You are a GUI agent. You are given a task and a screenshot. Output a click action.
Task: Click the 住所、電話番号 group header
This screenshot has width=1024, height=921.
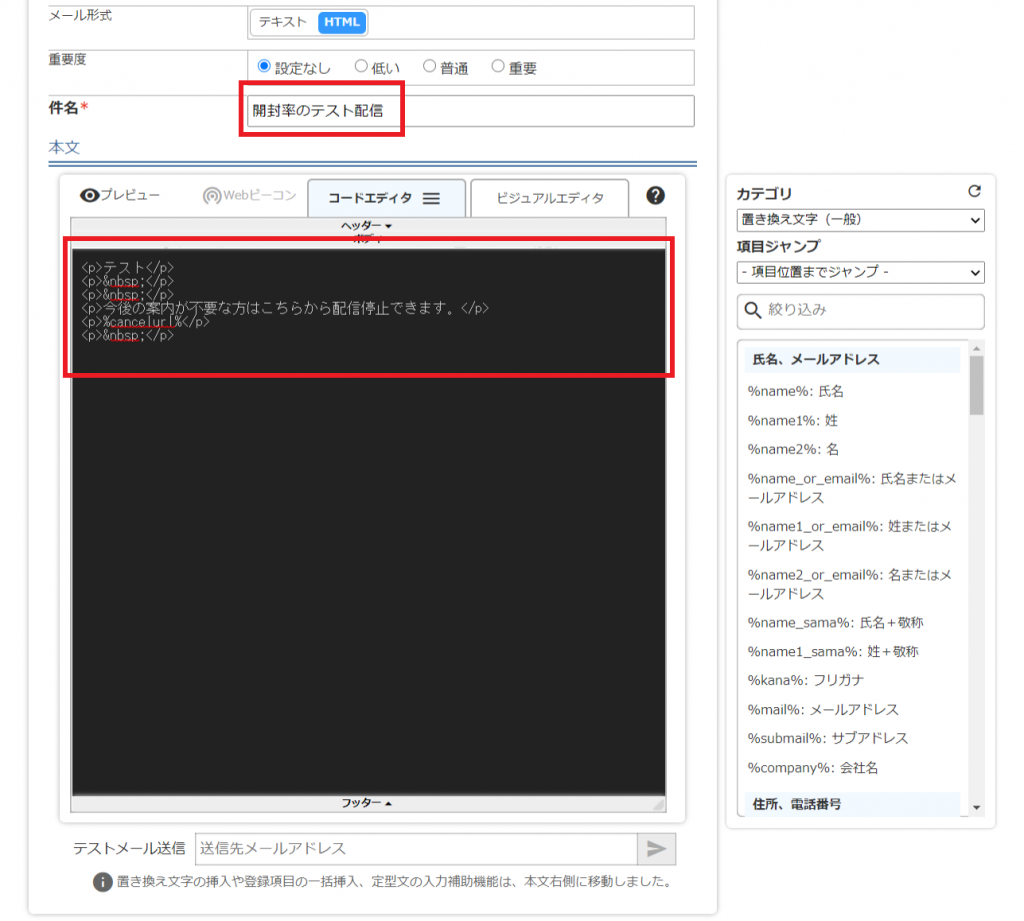tap(852, 804)
